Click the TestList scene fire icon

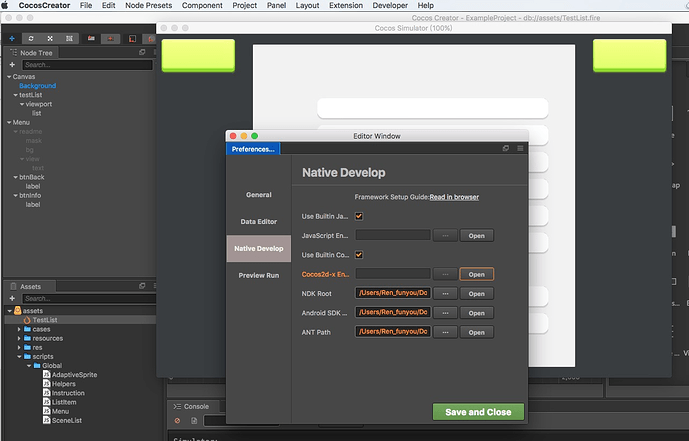(x=27, y=320)
